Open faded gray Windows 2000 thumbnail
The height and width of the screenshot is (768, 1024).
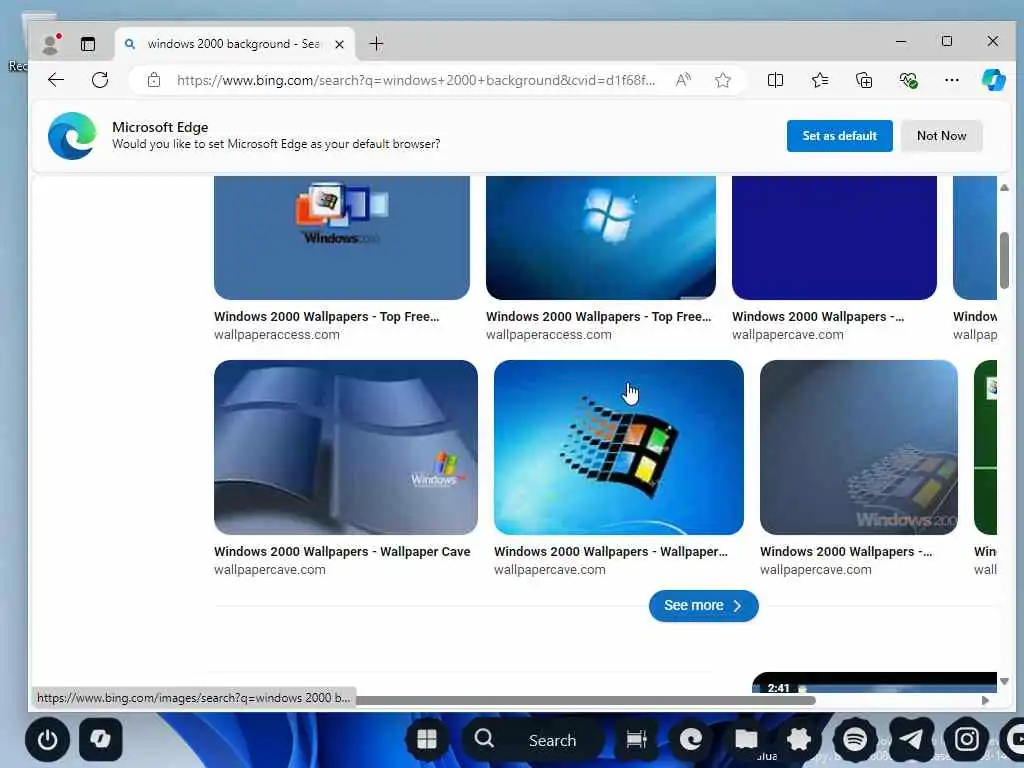coord(859,447)
